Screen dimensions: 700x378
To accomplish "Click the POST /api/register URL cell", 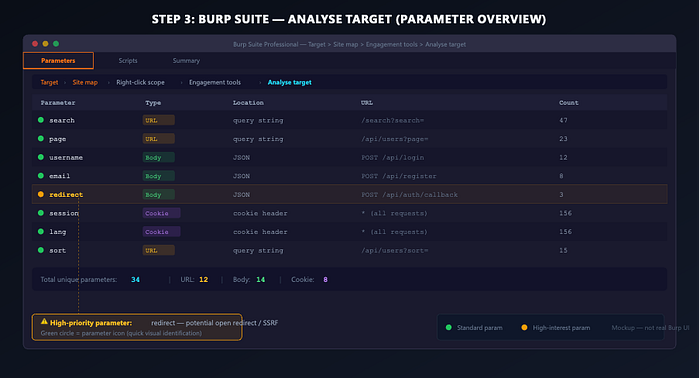I will point(399,176).
